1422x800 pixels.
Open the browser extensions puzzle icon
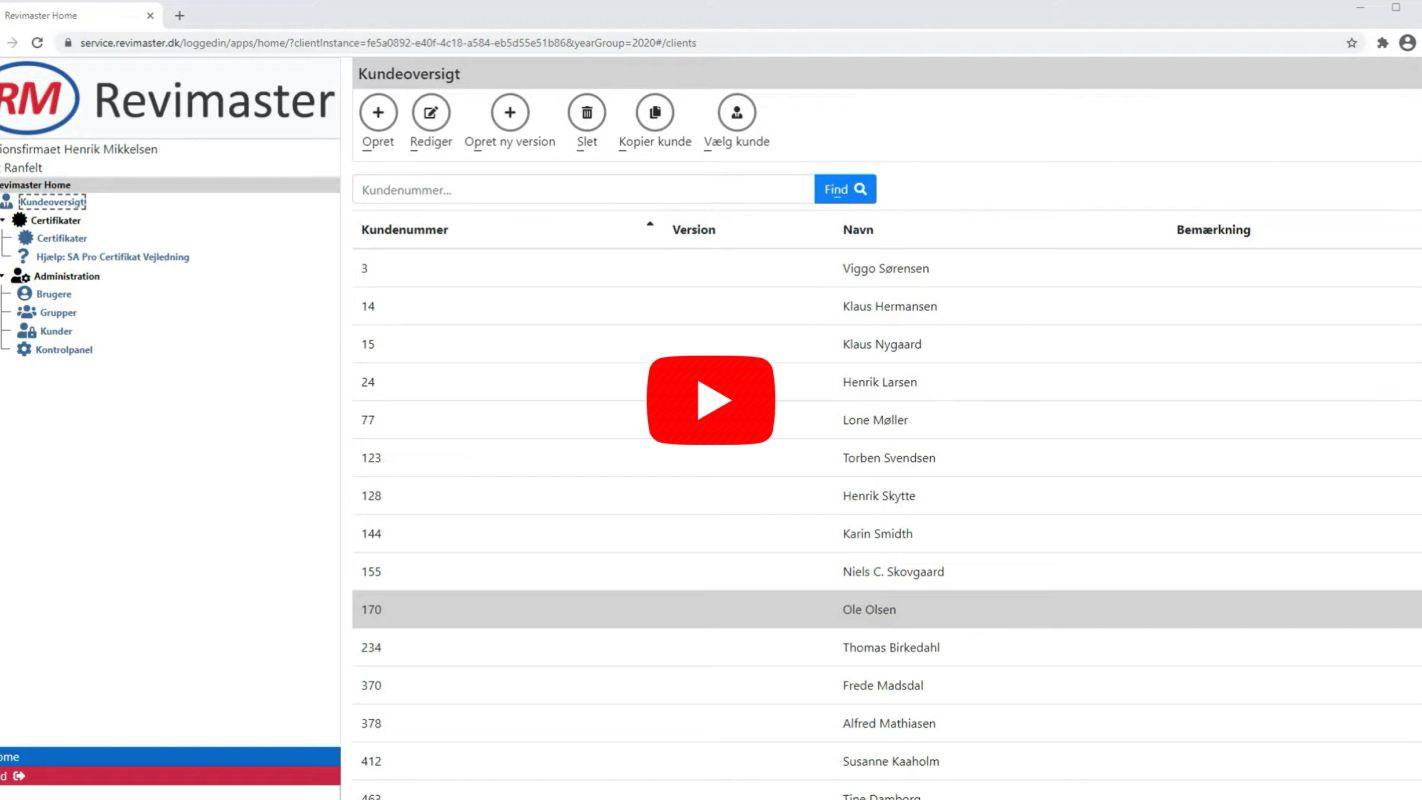point(1382,43)
